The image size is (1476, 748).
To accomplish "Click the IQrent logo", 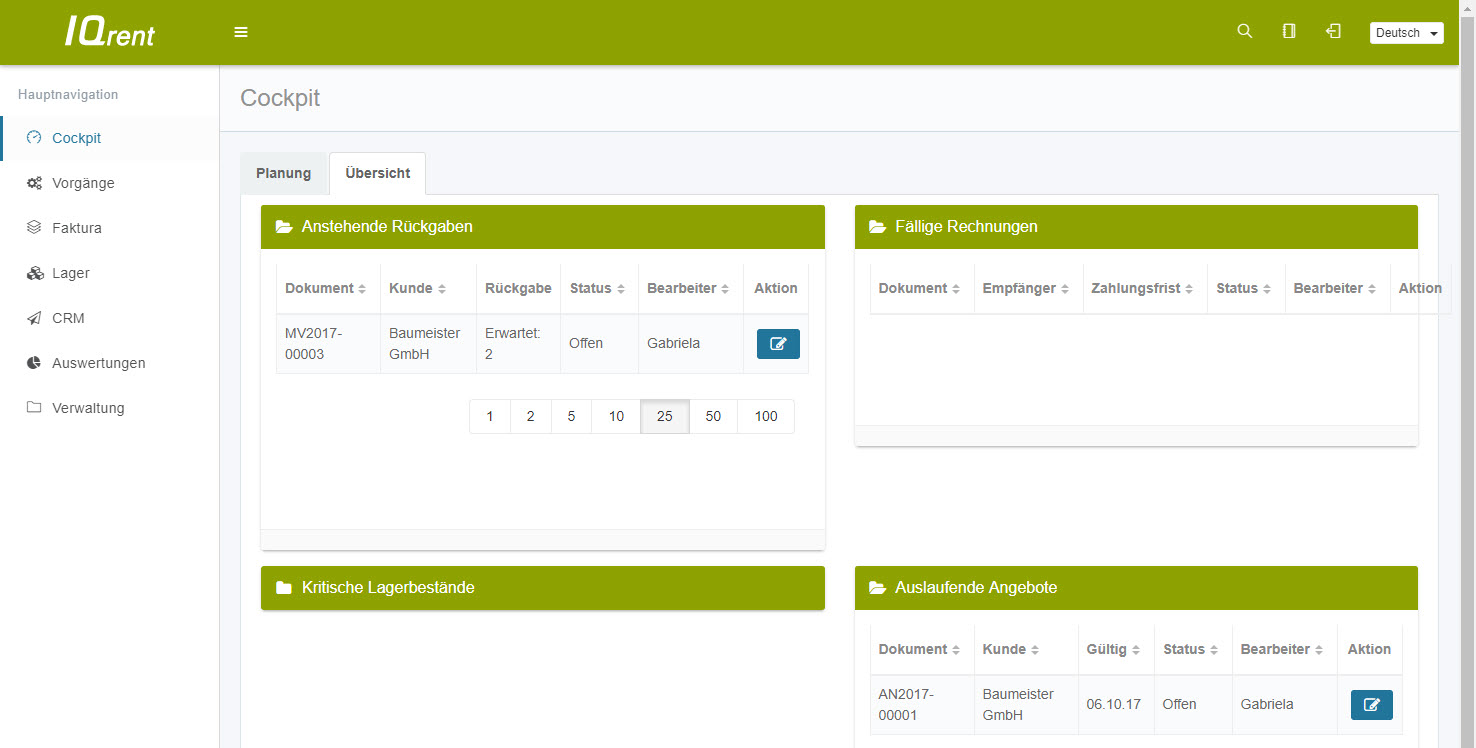I will pos(110,32).
